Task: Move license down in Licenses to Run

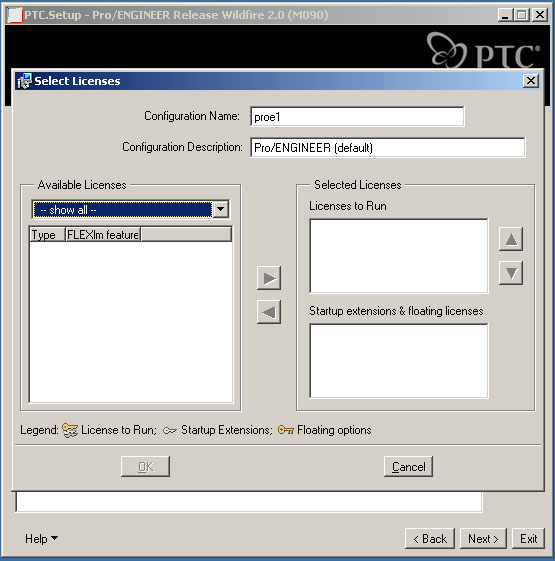Action: (511, 273)
